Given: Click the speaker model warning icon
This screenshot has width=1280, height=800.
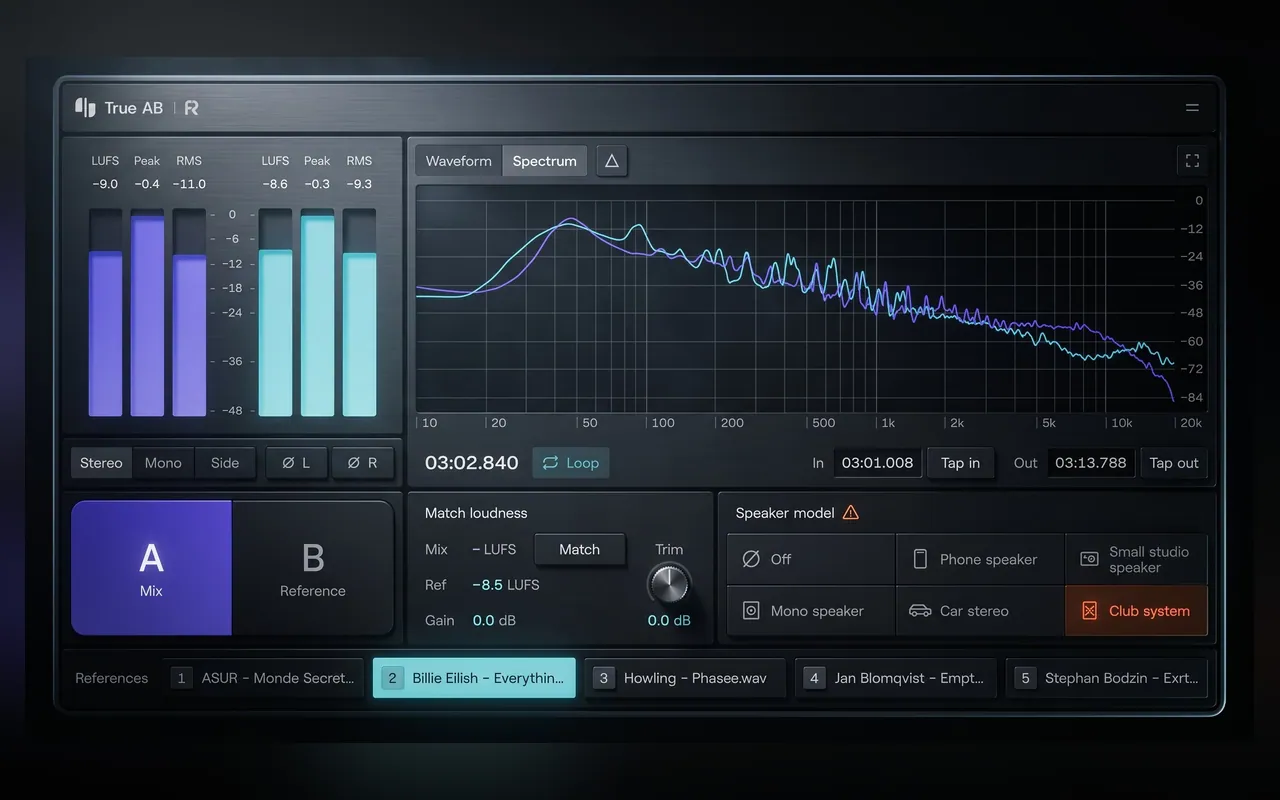Looking at the screenshot, I should point(851,513).
